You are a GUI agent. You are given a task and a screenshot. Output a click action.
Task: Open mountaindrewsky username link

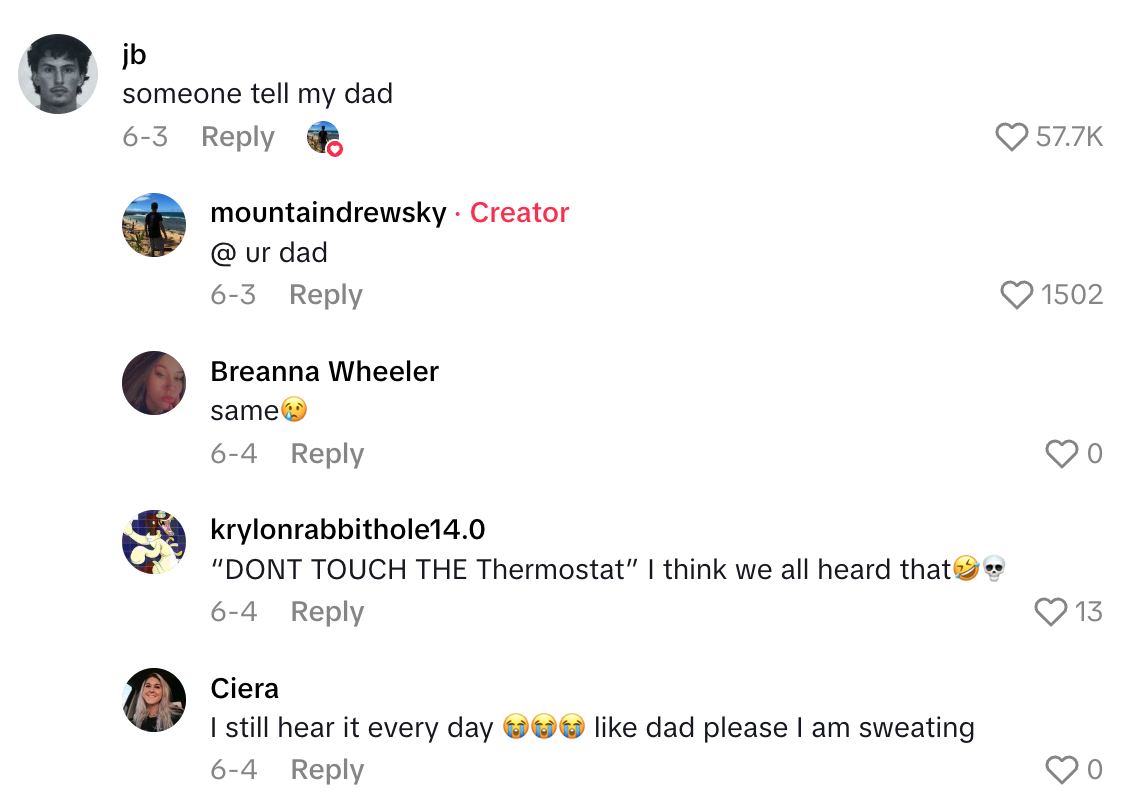pyautogui.click(x=328, y=213)
